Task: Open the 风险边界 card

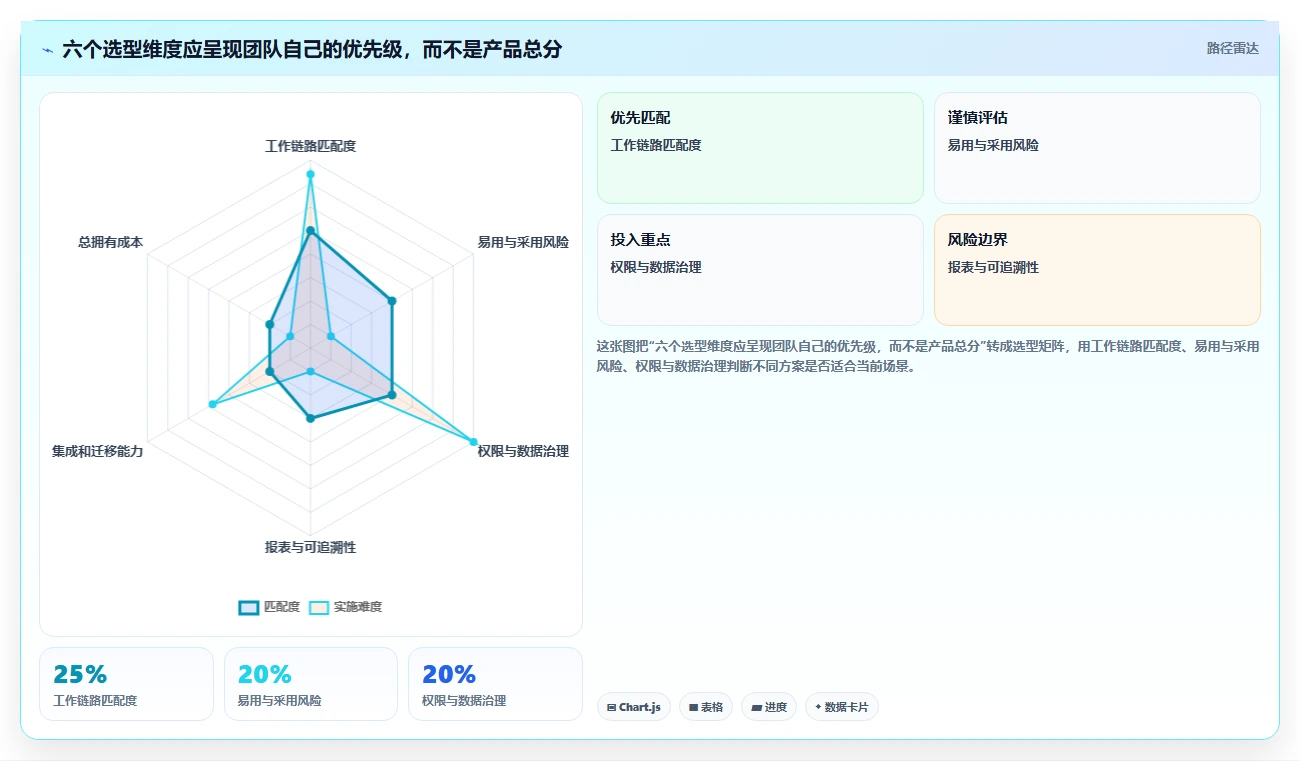Action: coord(1097,270)
